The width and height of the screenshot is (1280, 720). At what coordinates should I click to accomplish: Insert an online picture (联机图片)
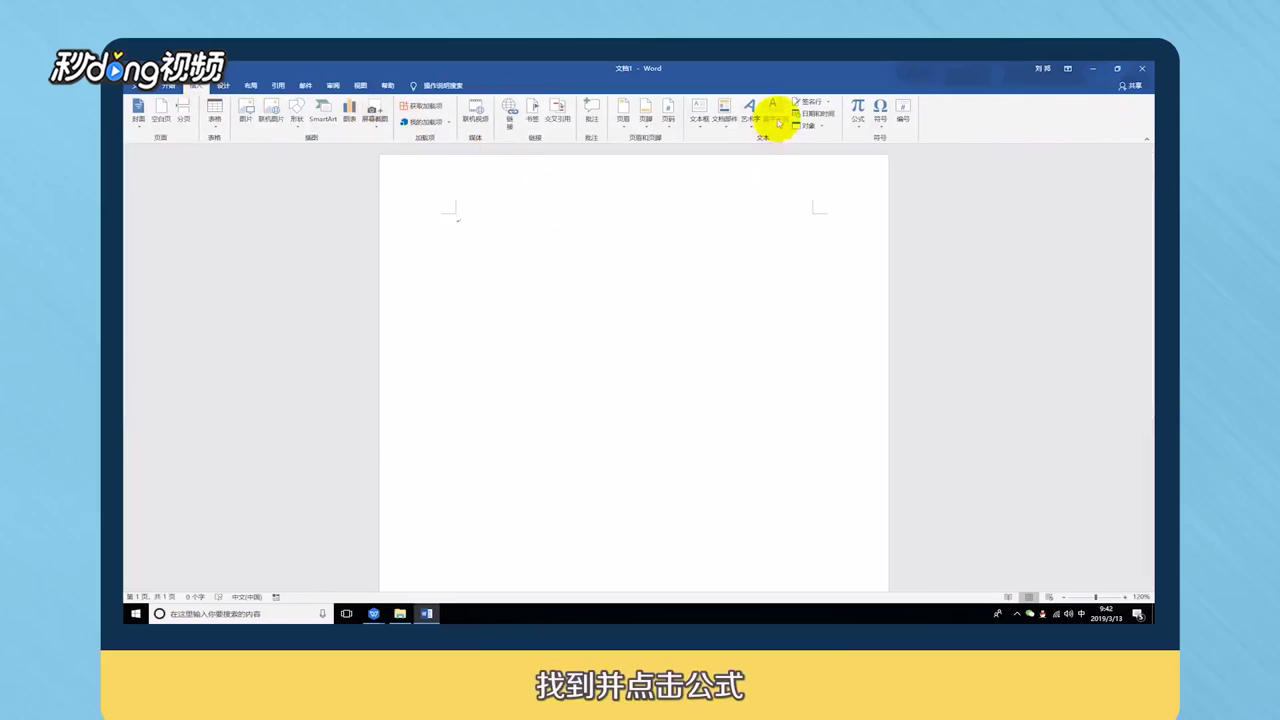tap(271, 110)
